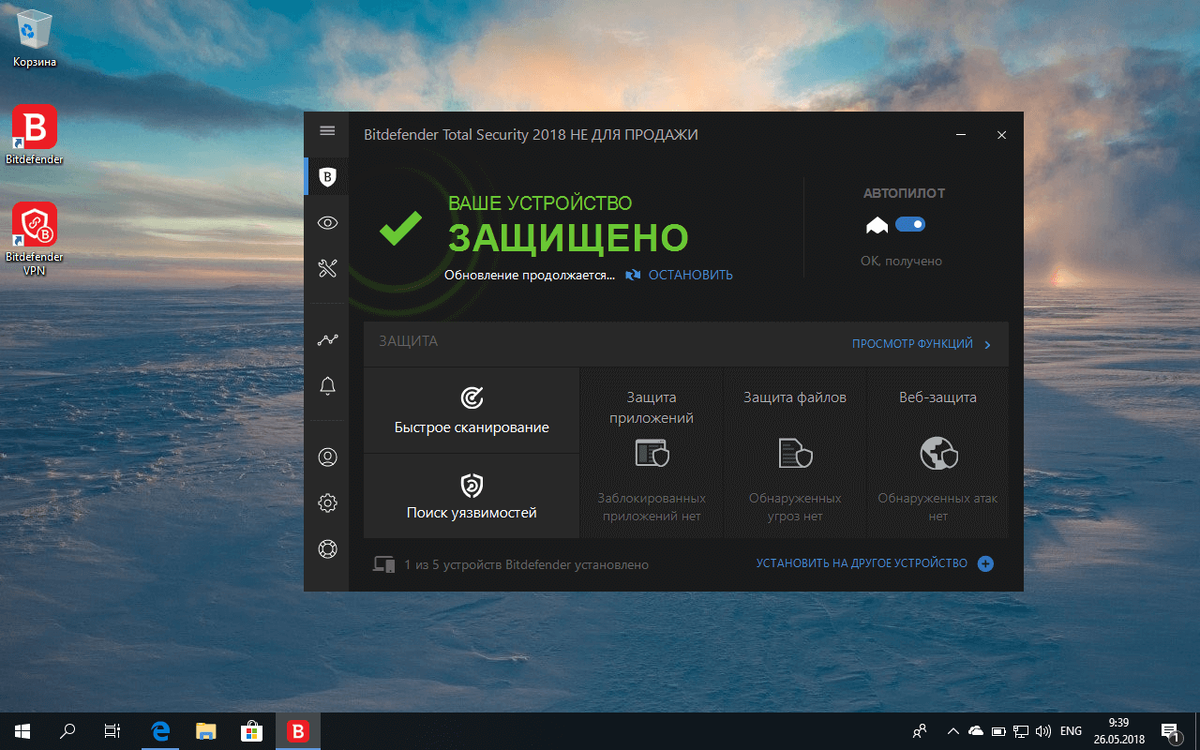Open the Windows Start menu

[22, 731]
